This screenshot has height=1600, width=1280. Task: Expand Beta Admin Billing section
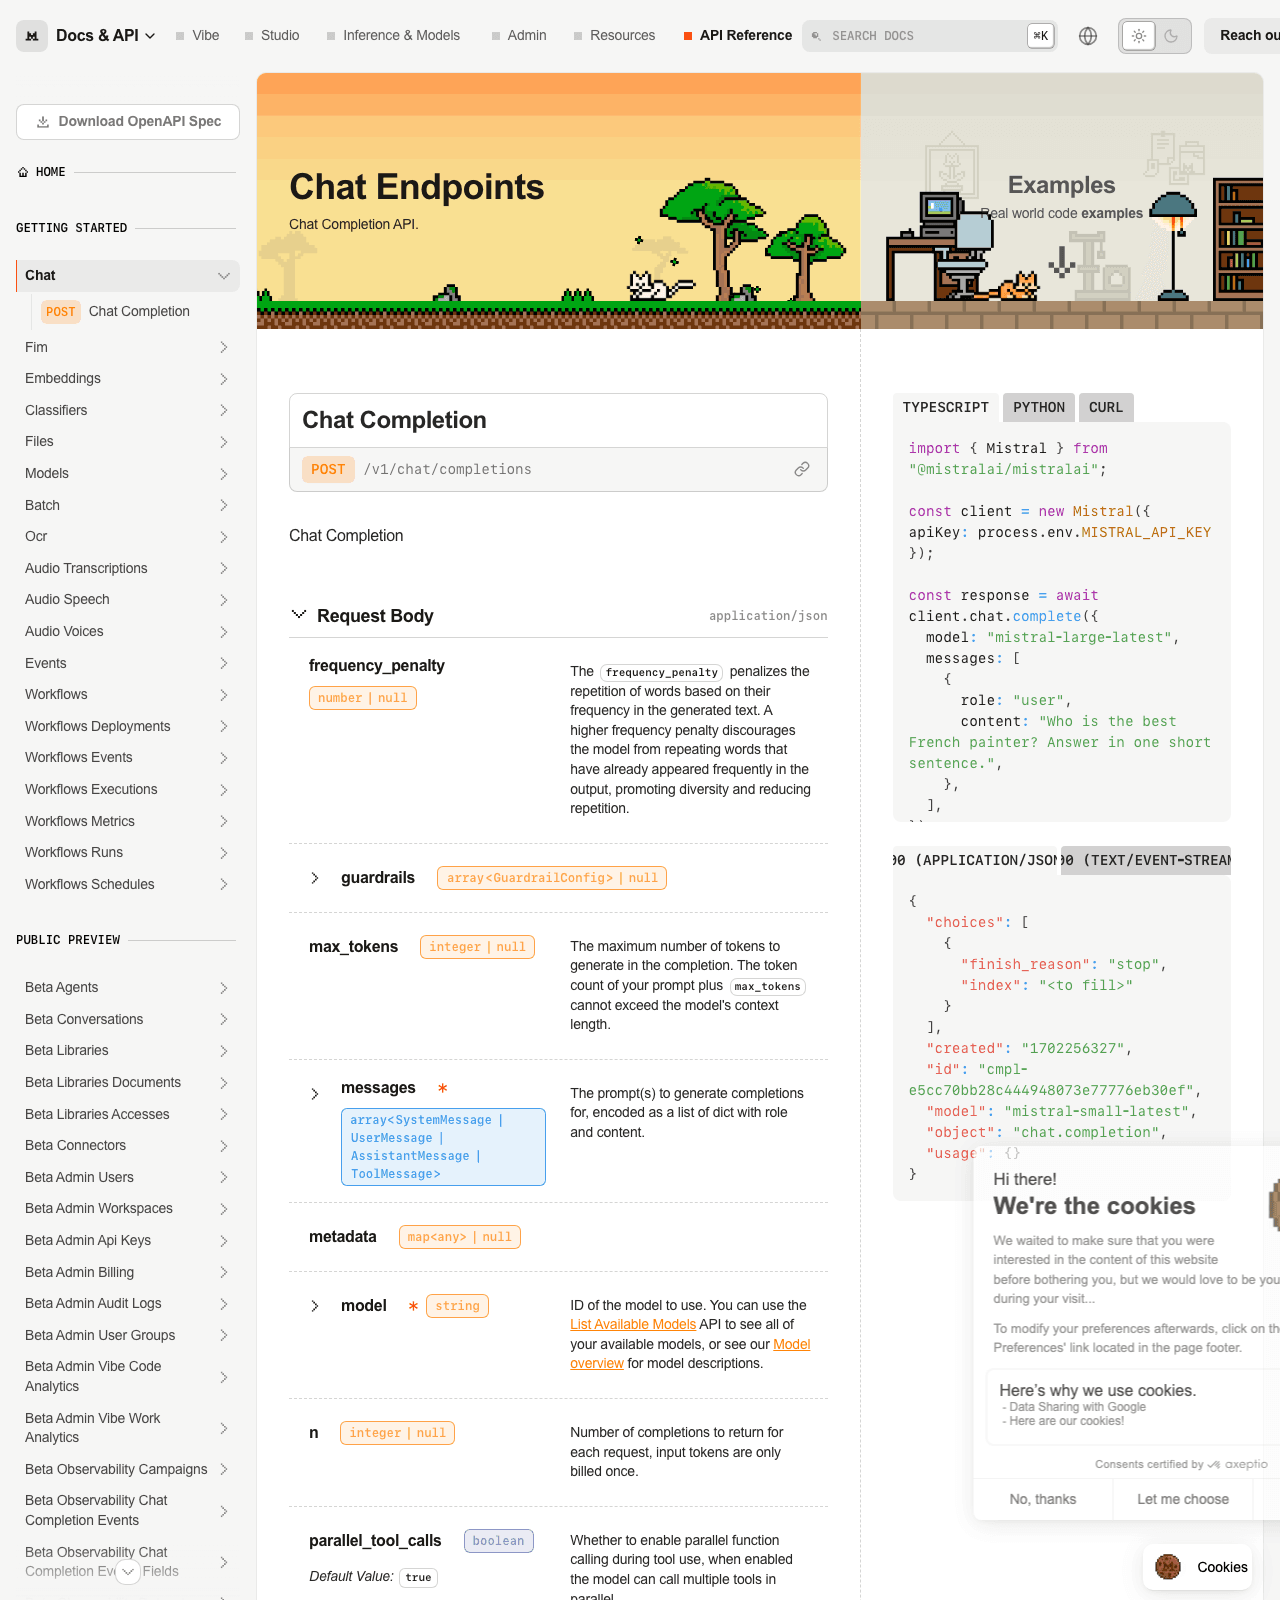223,1272
